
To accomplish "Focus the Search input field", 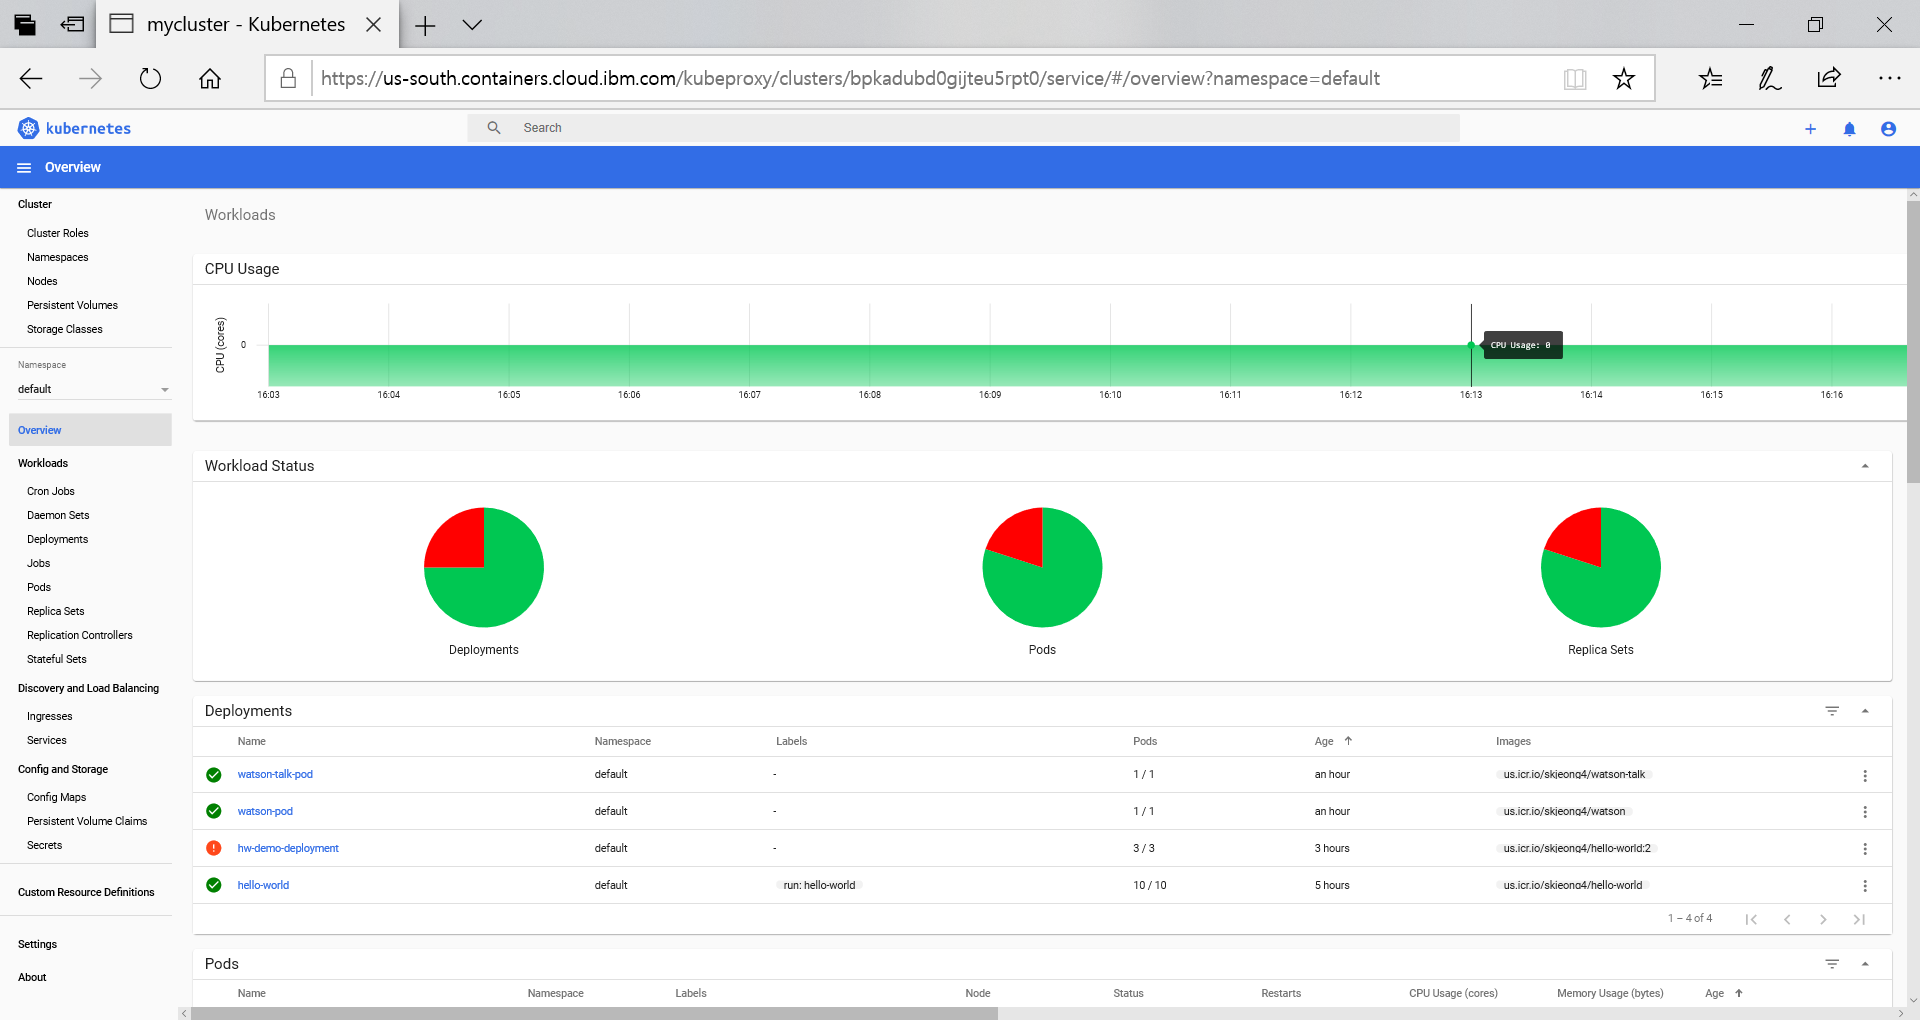I will point(963,128).
